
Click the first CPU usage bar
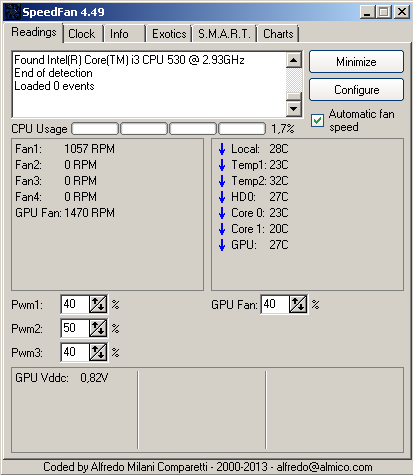95,129
